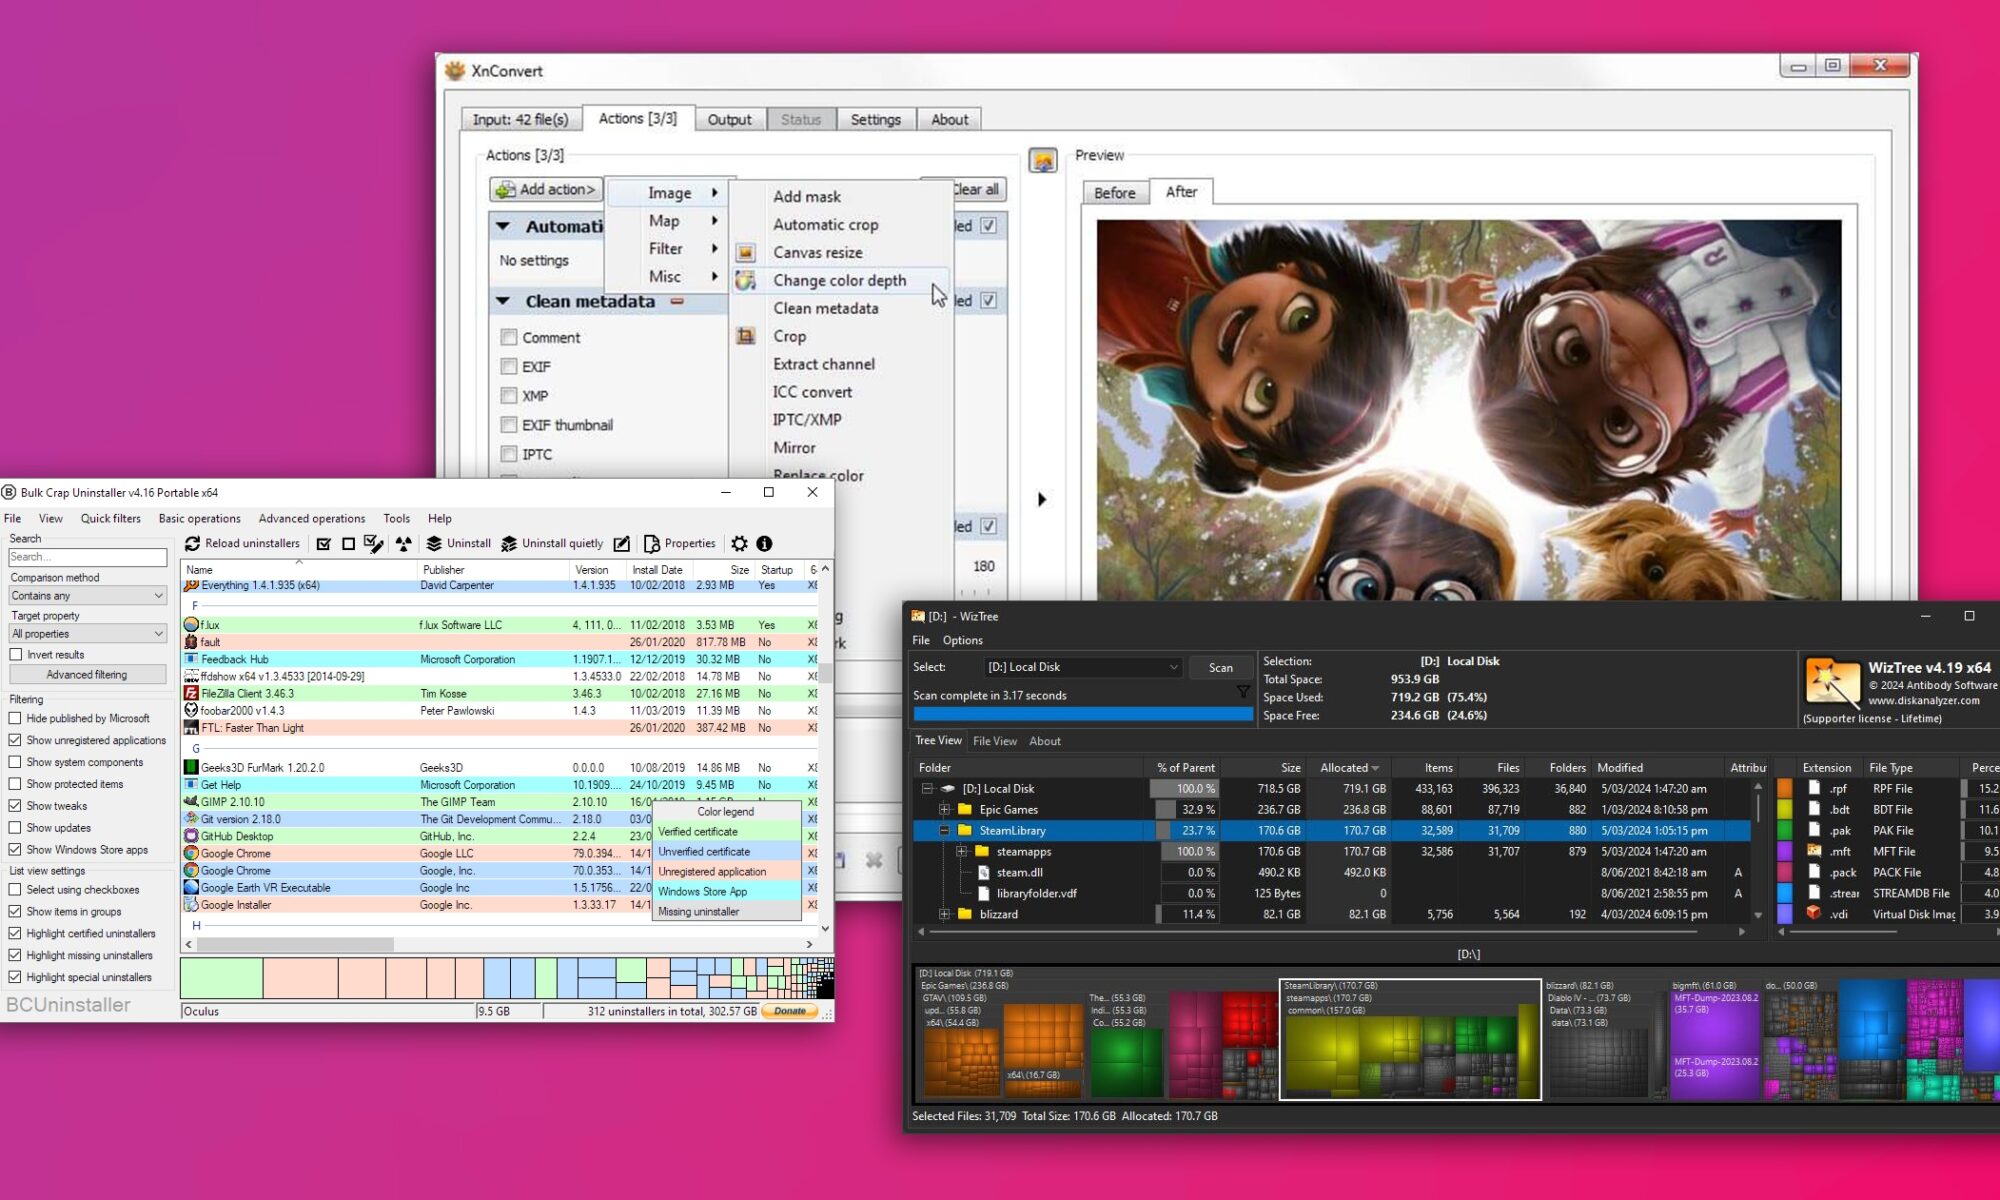Click the BCUninstaller Search input field

click(87, 557)
